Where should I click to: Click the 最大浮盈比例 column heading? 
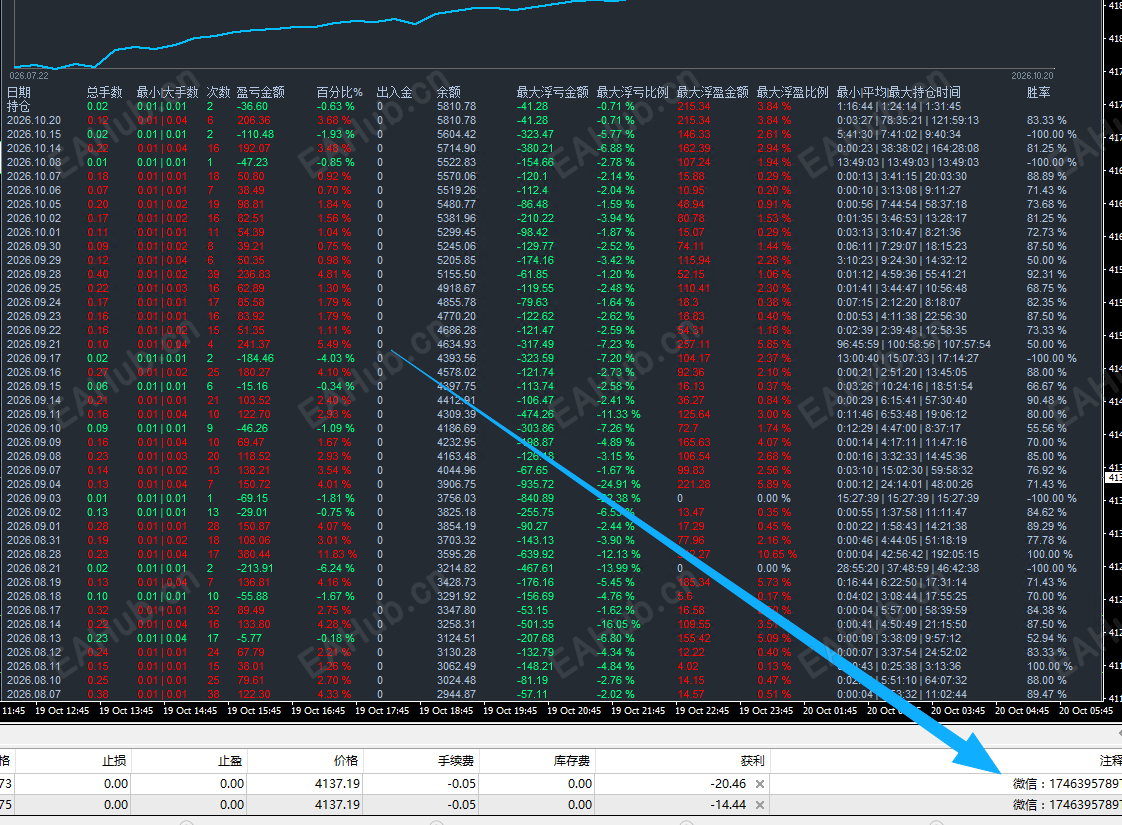pyautogui.click(x=793, y=92)
